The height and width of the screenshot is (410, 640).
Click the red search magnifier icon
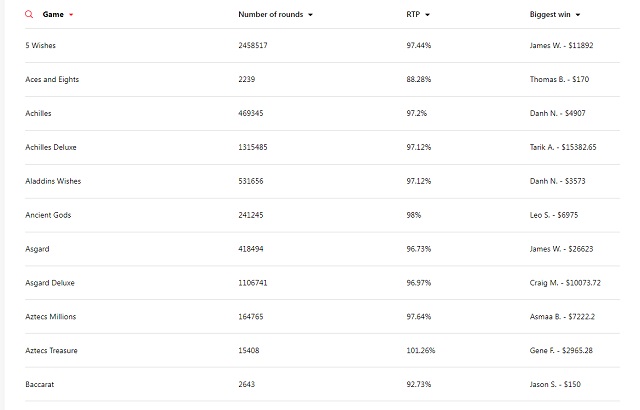[29, 14]
